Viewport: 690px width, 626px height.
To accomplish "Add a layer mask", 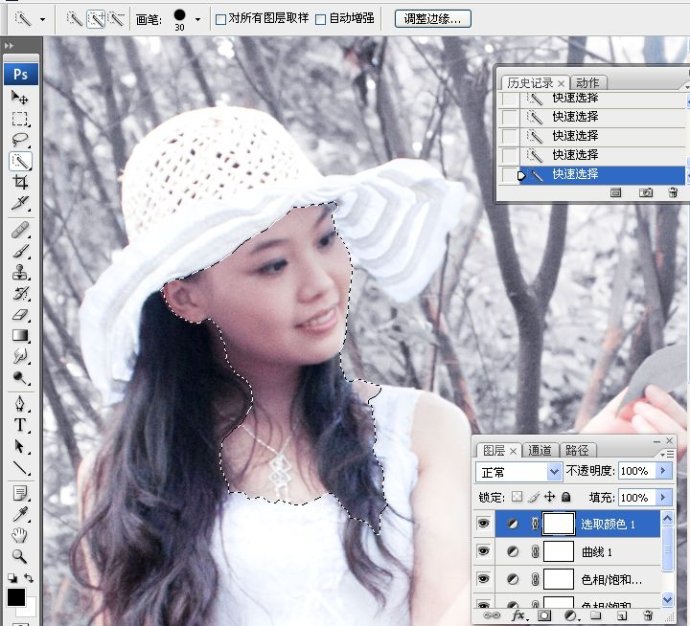I will [x=544, y=615].
